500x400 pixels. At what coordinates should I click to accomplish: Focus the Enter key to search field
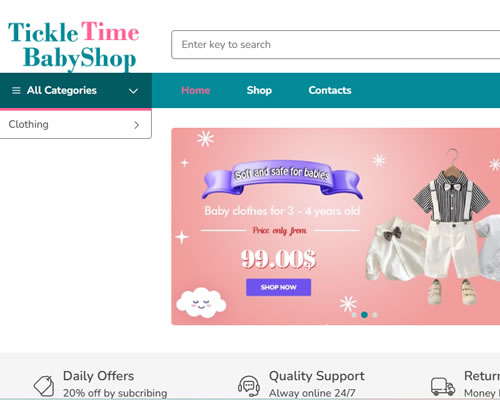(x=336, y=45)
